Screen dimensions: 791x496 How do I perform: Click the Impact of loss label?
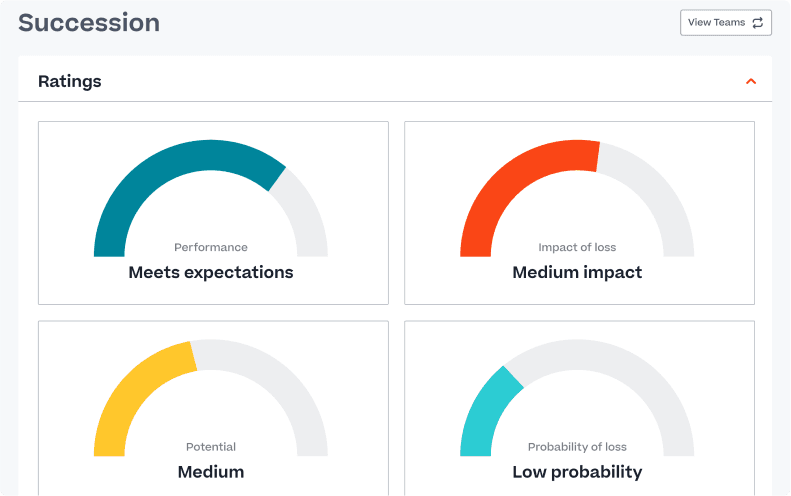pos(577,247)
